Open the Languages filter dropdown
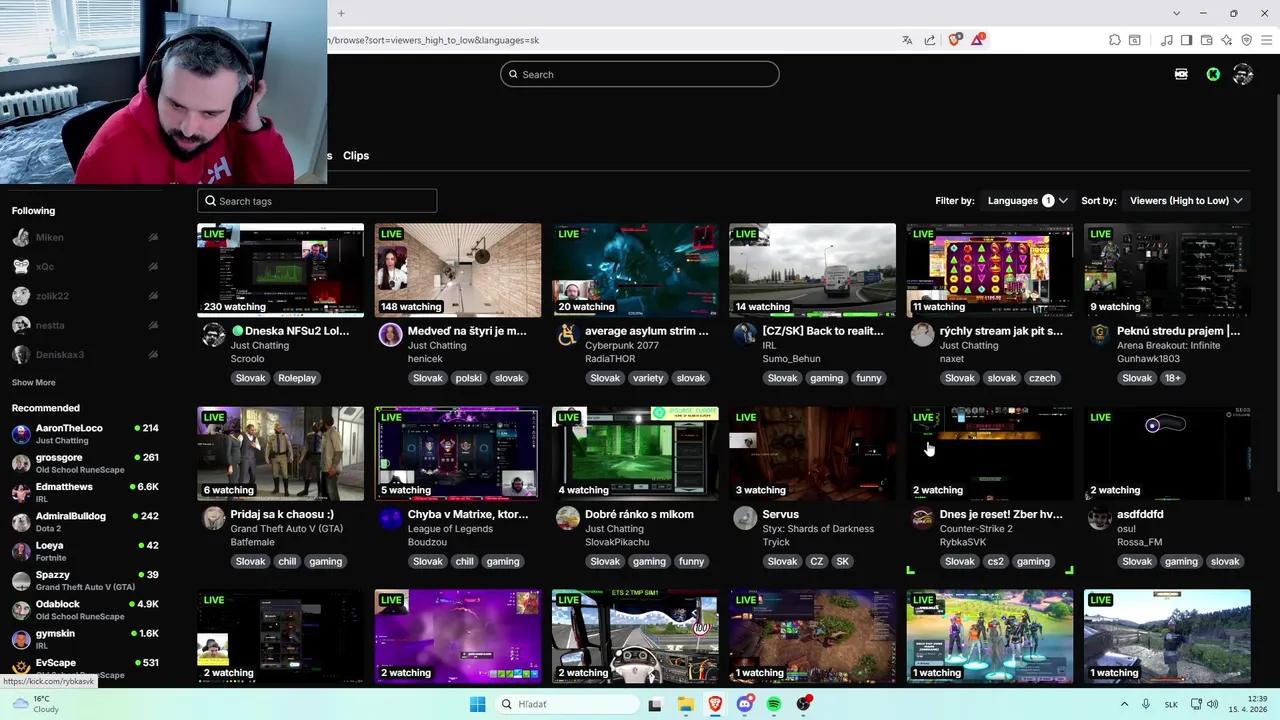The image size is (1280, 720). pos(1027,201)
